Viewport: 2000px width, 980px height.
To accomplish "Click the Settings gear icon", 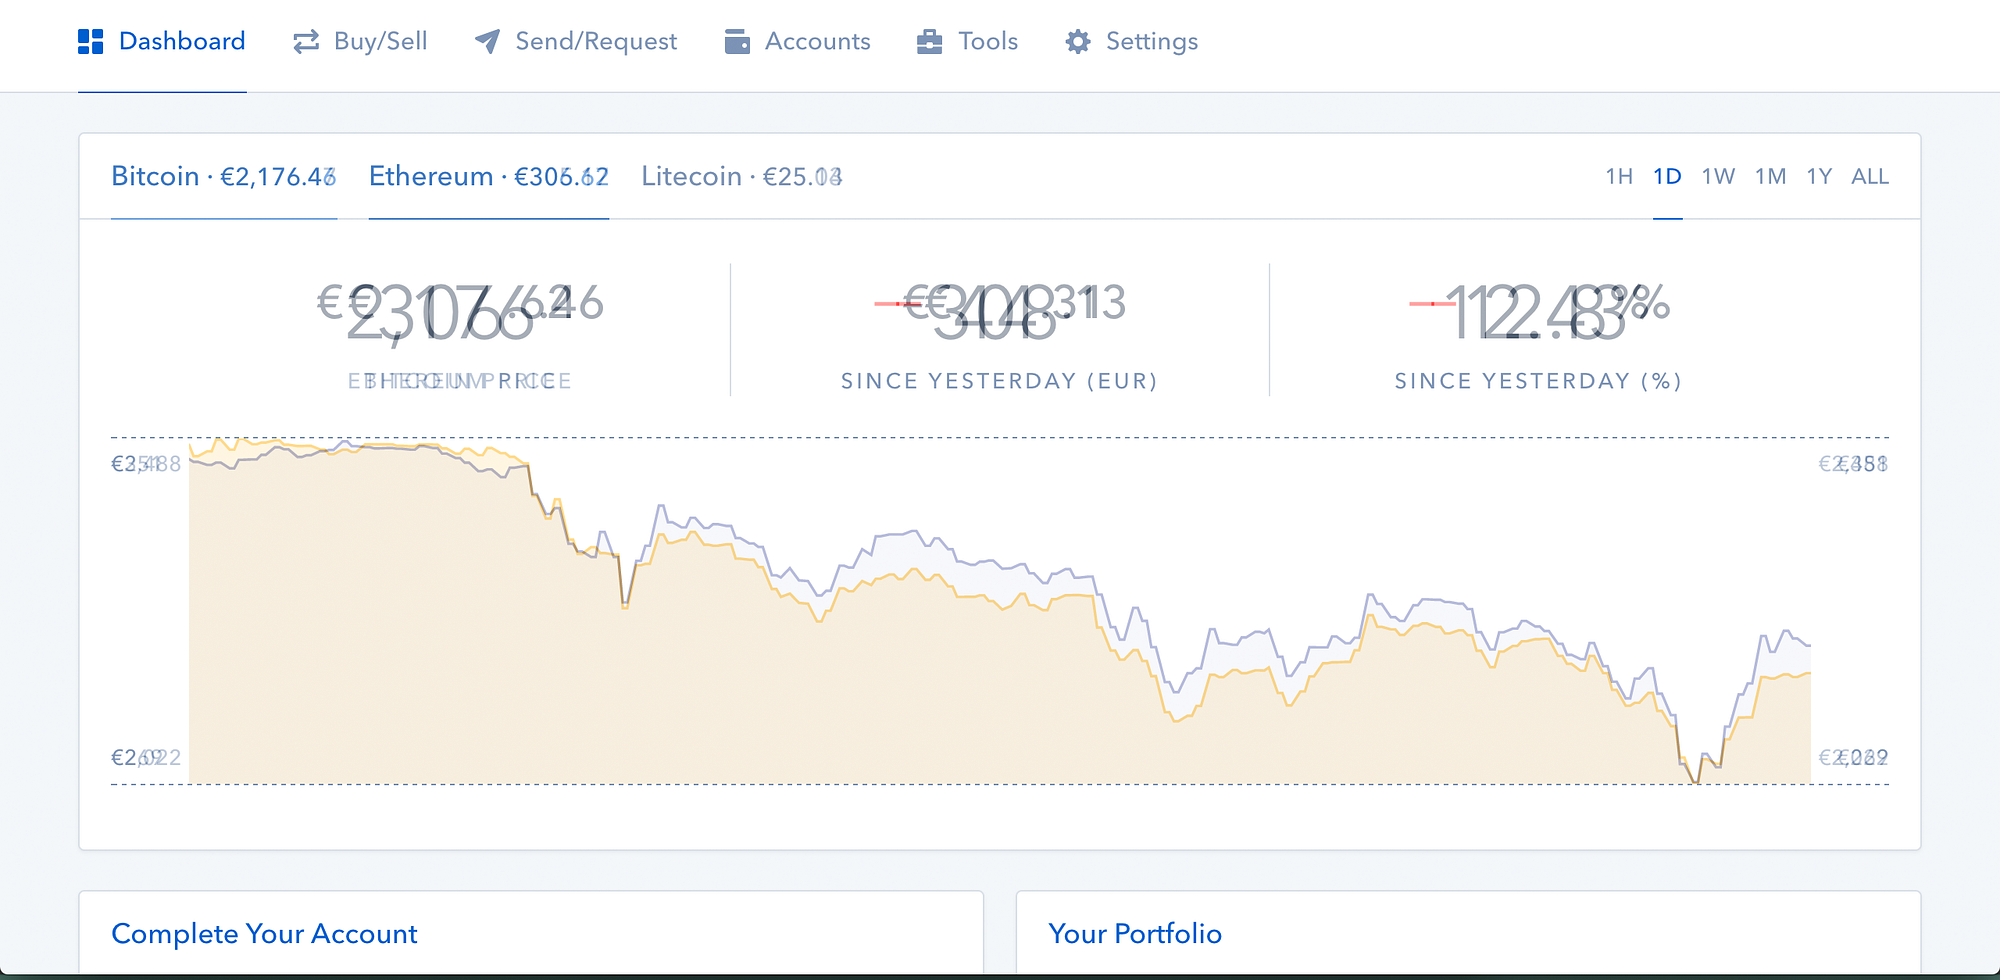I will point(1078,41).
